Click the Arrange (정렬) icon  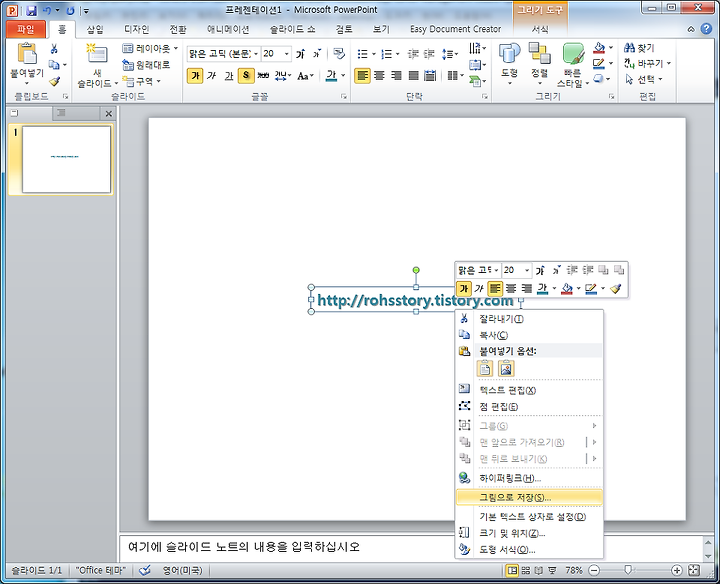[540, 53]
